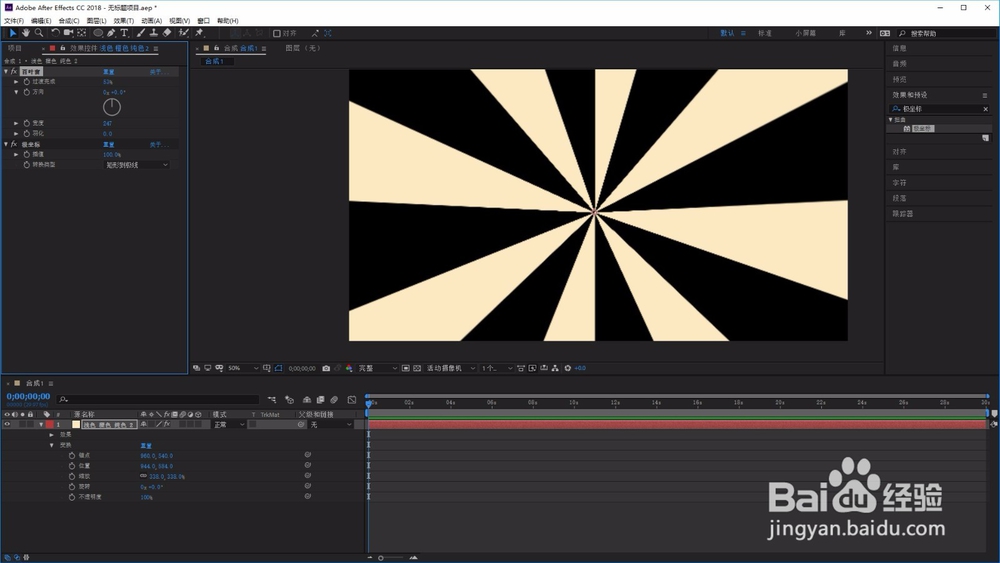
Task: Select the Brush tool
Action: (x=140, y=33)
